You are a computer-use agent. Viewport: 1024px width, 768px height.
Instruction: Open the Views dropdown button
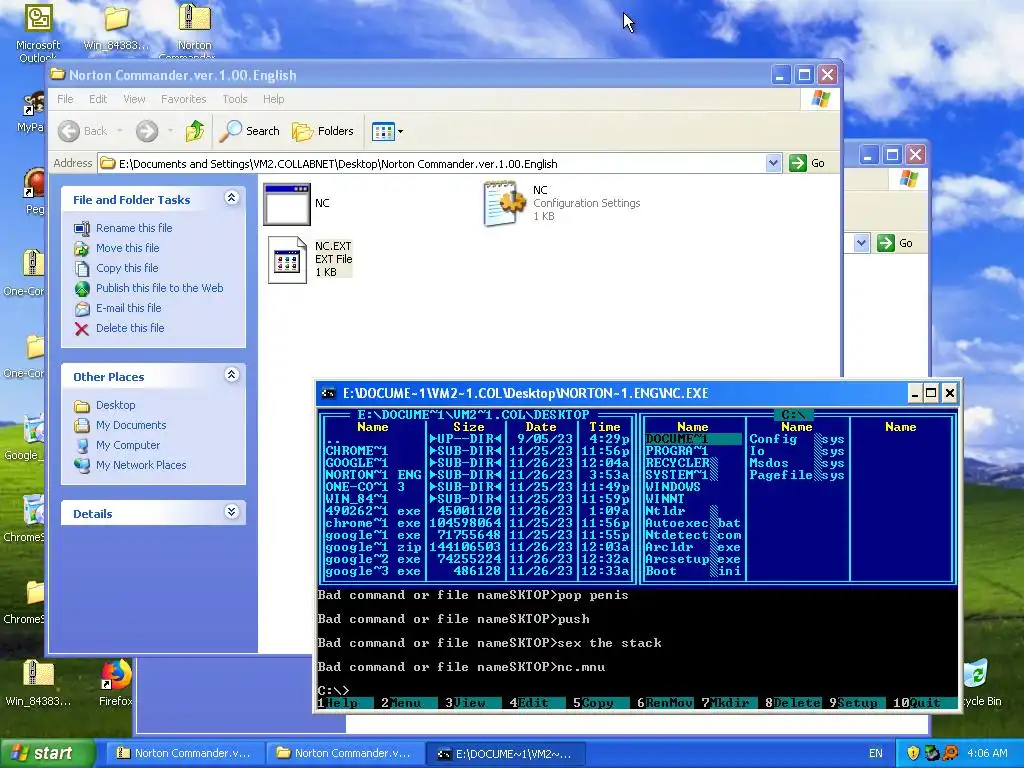(387, 131)
